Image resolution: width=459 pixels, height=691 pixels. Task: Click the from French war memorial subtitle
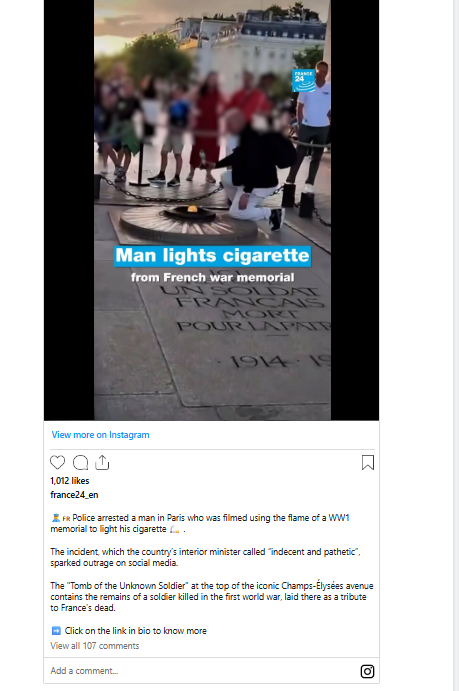213,277
